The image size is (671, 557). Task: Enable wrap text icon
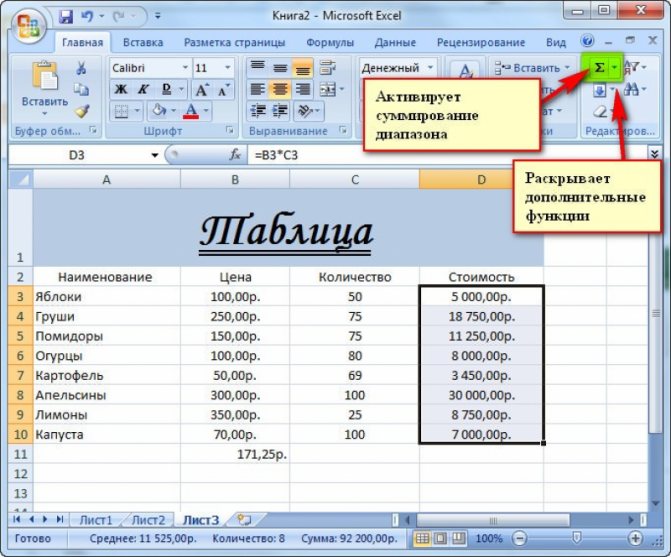pos(328,68)
